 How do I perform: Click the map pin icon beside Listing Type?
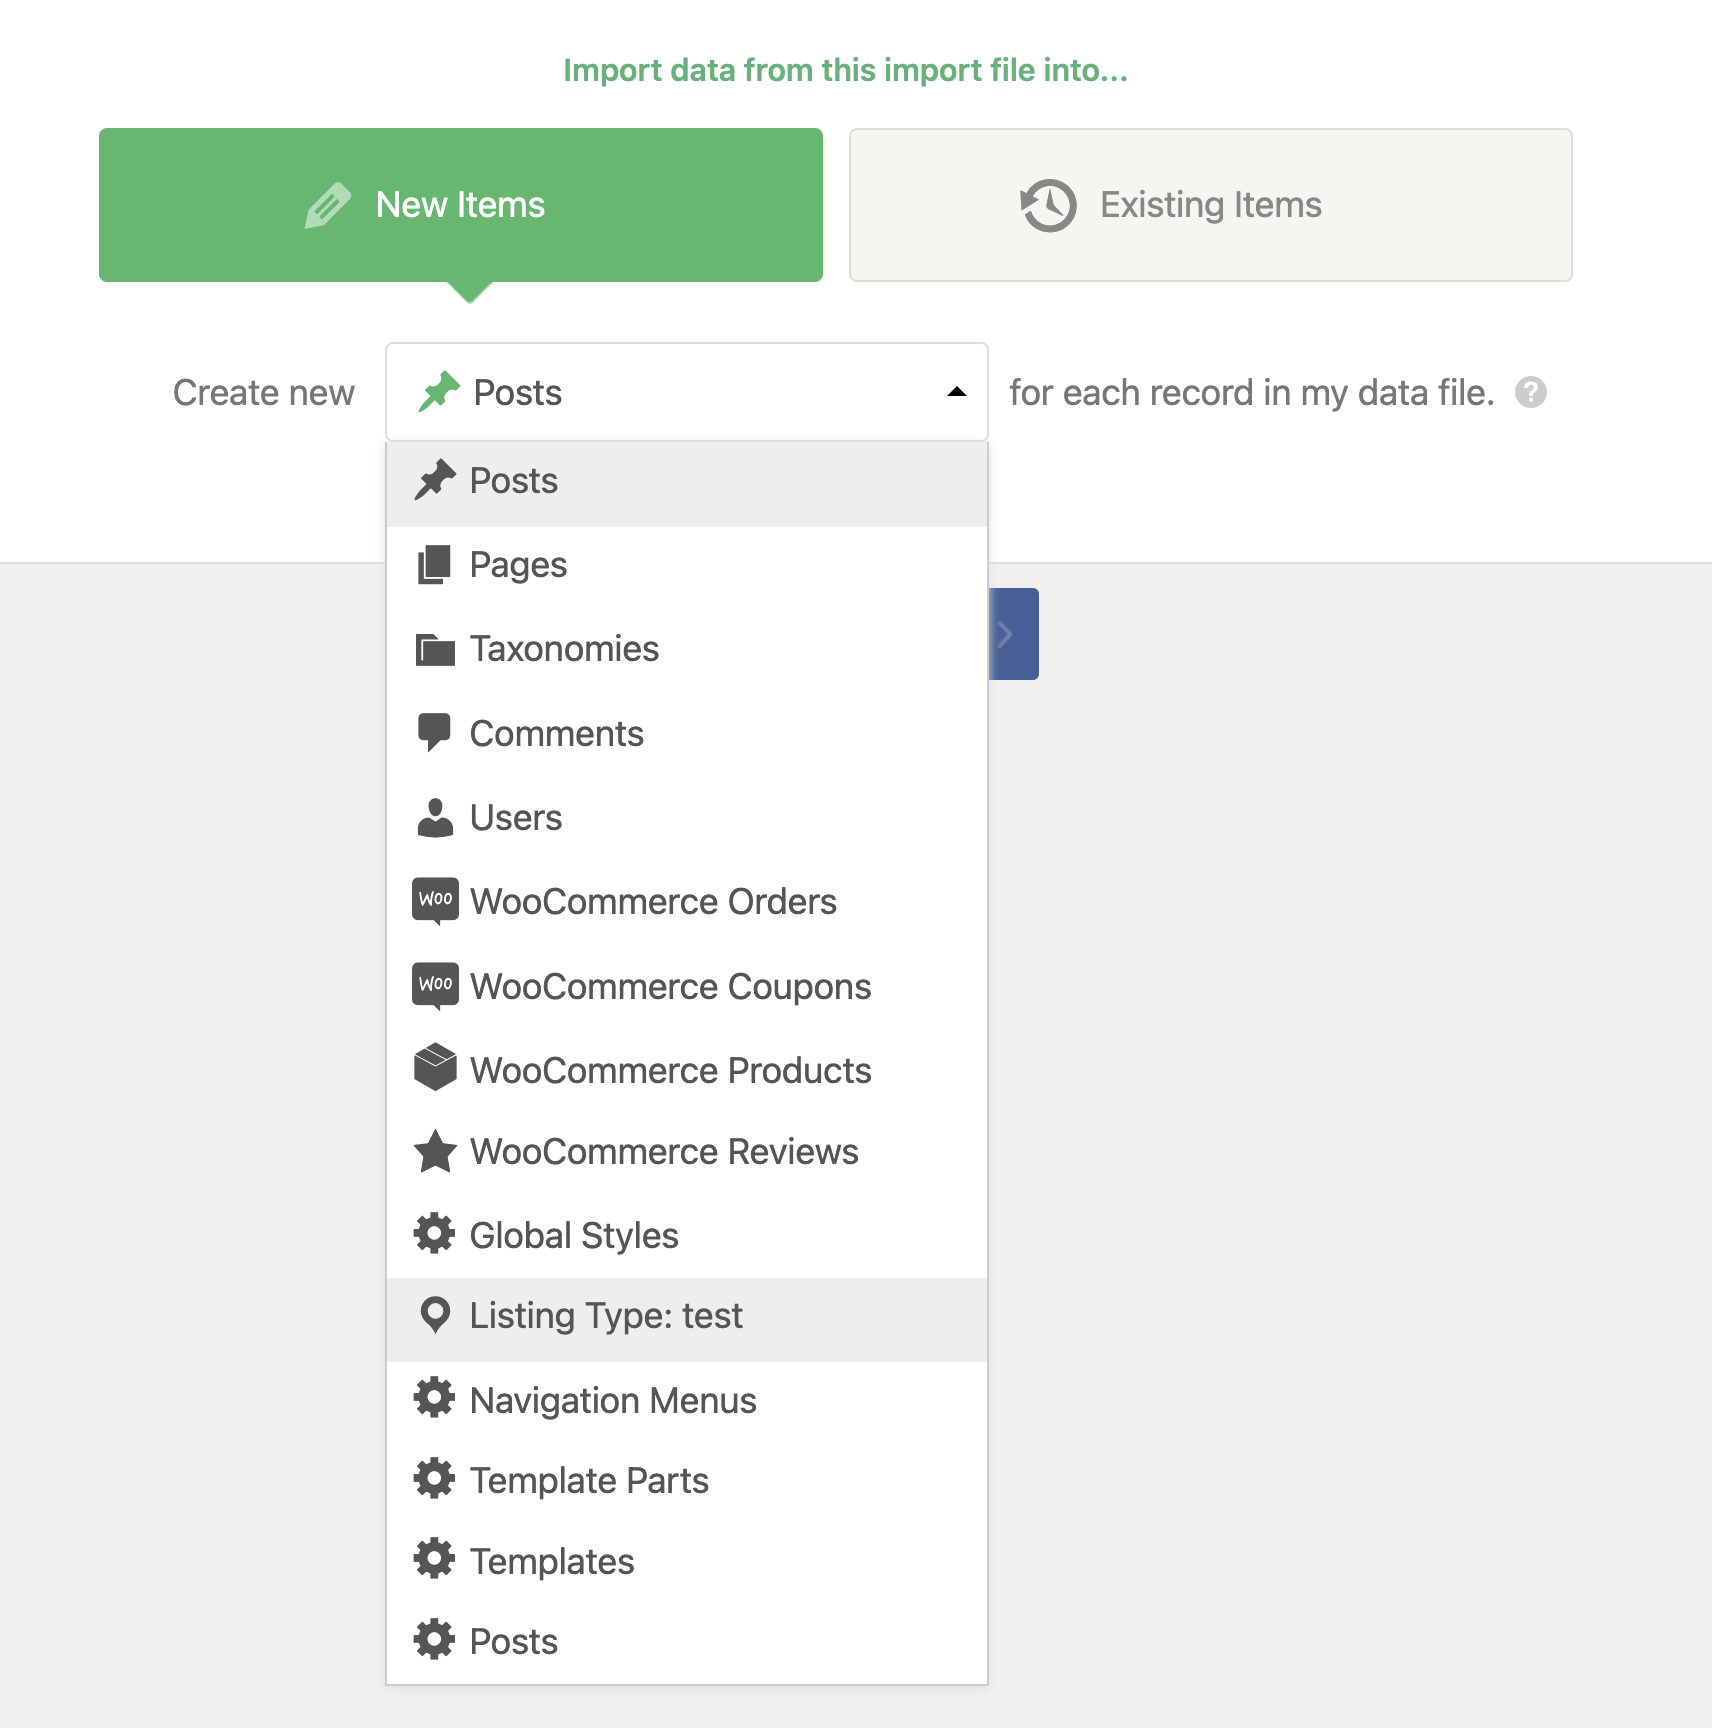pyautogui.click(x=435, y=1315)
